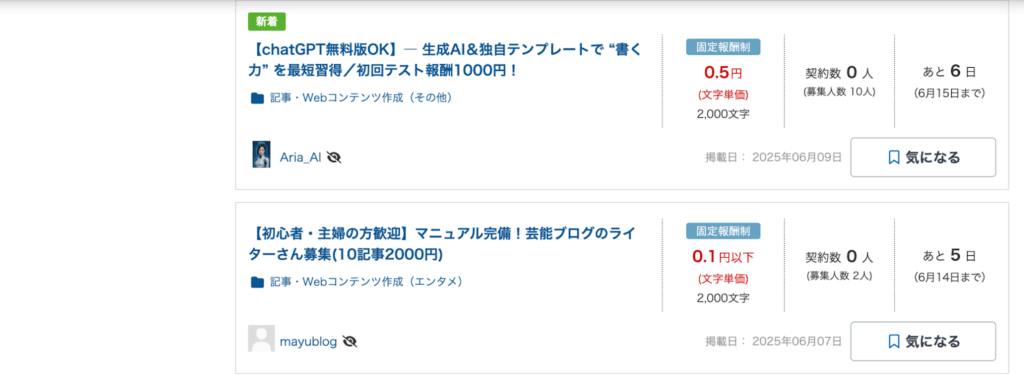
Task: Click the bookmark icon in mayublog job's 気になる button
Action: (x=894, y=342)
